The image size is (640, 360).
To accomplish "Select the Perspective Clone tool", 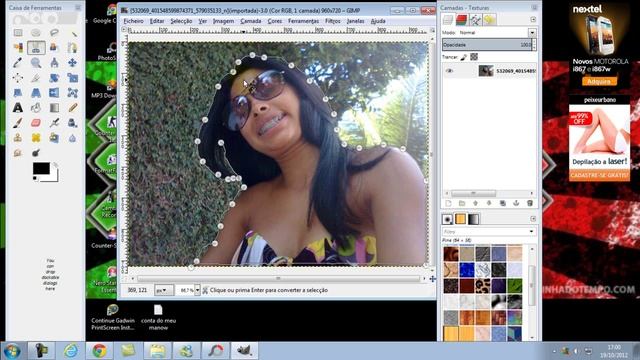I will pos(54,138).
